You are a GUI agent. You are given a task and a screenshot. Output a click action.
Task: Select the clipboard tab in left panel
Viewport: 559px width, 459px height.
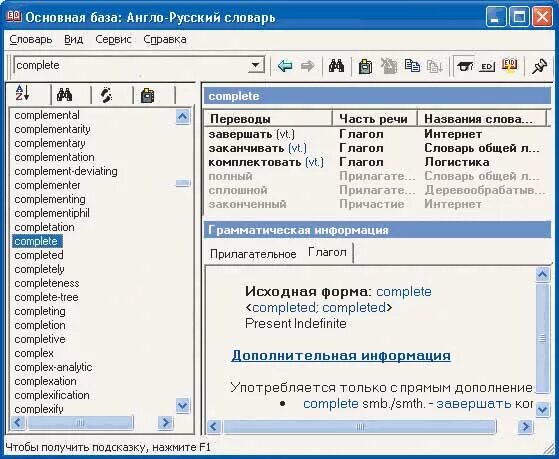147,95
